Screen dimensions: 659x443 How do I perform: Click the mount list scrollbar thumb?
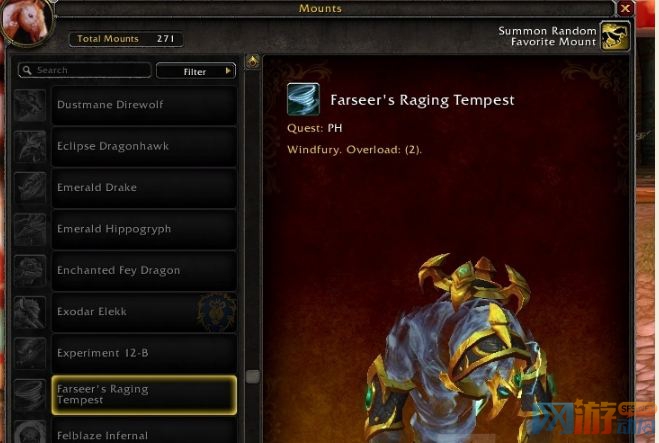(252, 376)
